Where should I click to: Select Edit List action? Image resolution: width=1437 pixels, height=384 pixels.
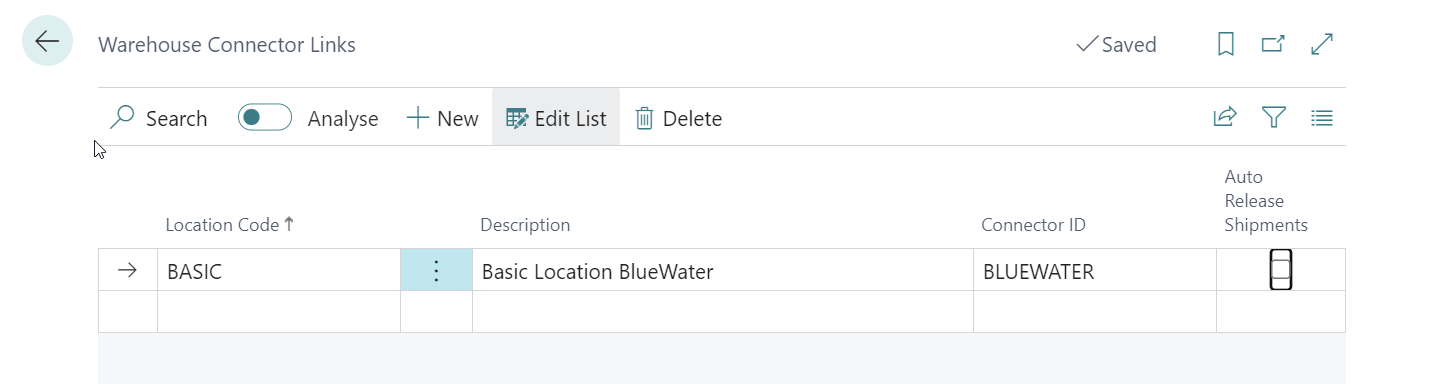coord(556,118)
